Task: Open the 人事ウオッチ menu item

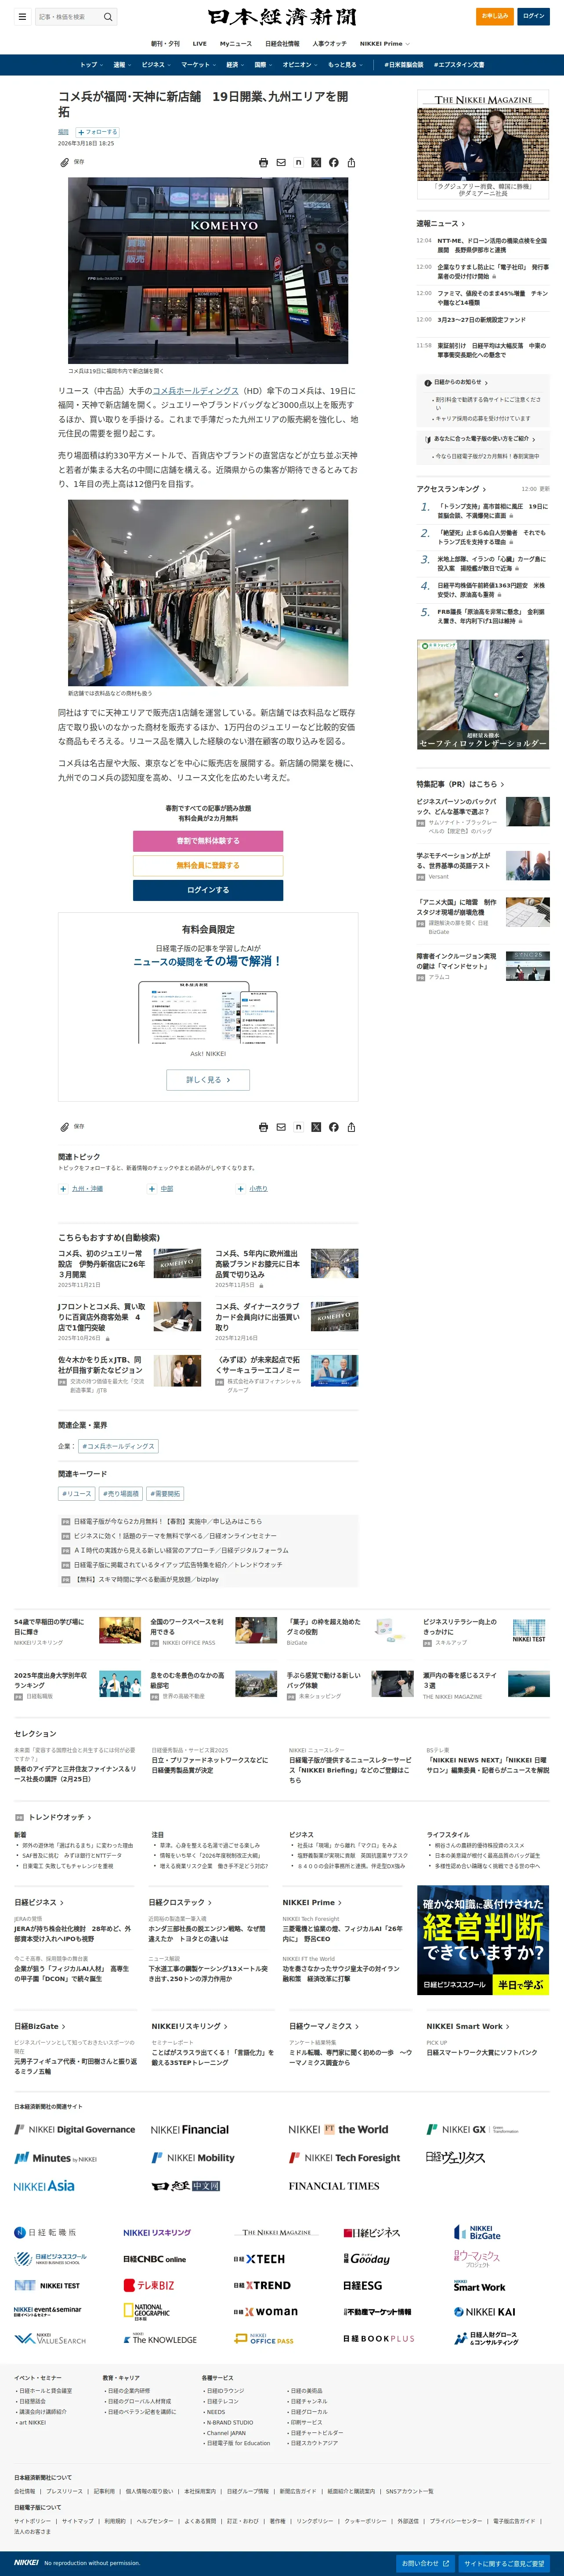Action: (330, 44)
